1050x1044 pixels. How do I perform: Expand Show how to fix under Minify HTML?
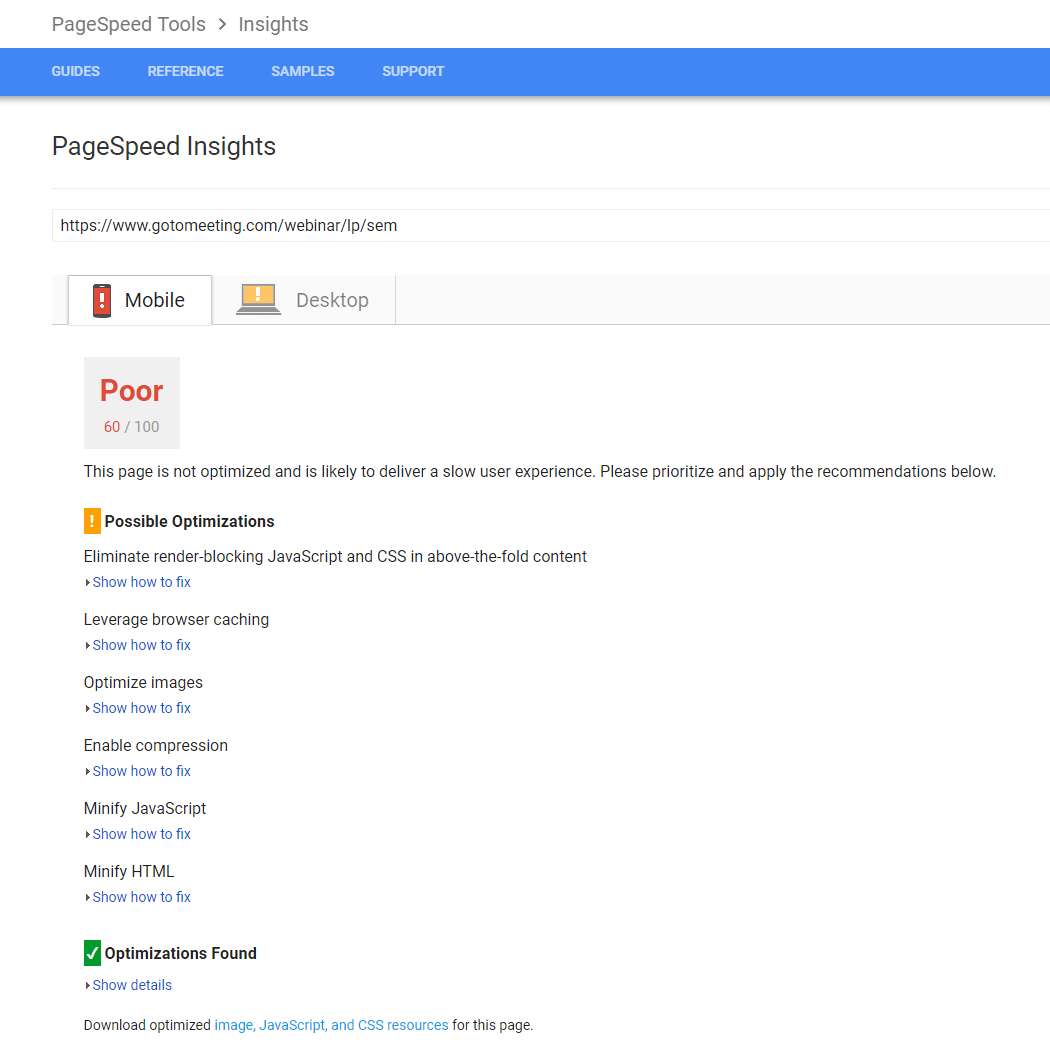tap(141, 897)
